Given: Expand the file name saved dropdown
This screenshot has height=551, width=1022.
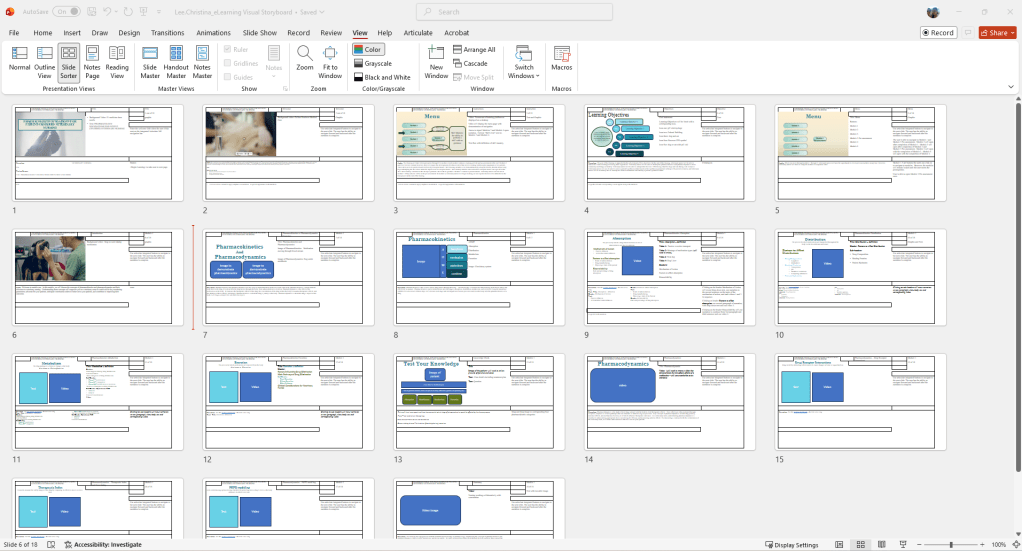Looking at the screenshot, I should [x=322, y=12].
